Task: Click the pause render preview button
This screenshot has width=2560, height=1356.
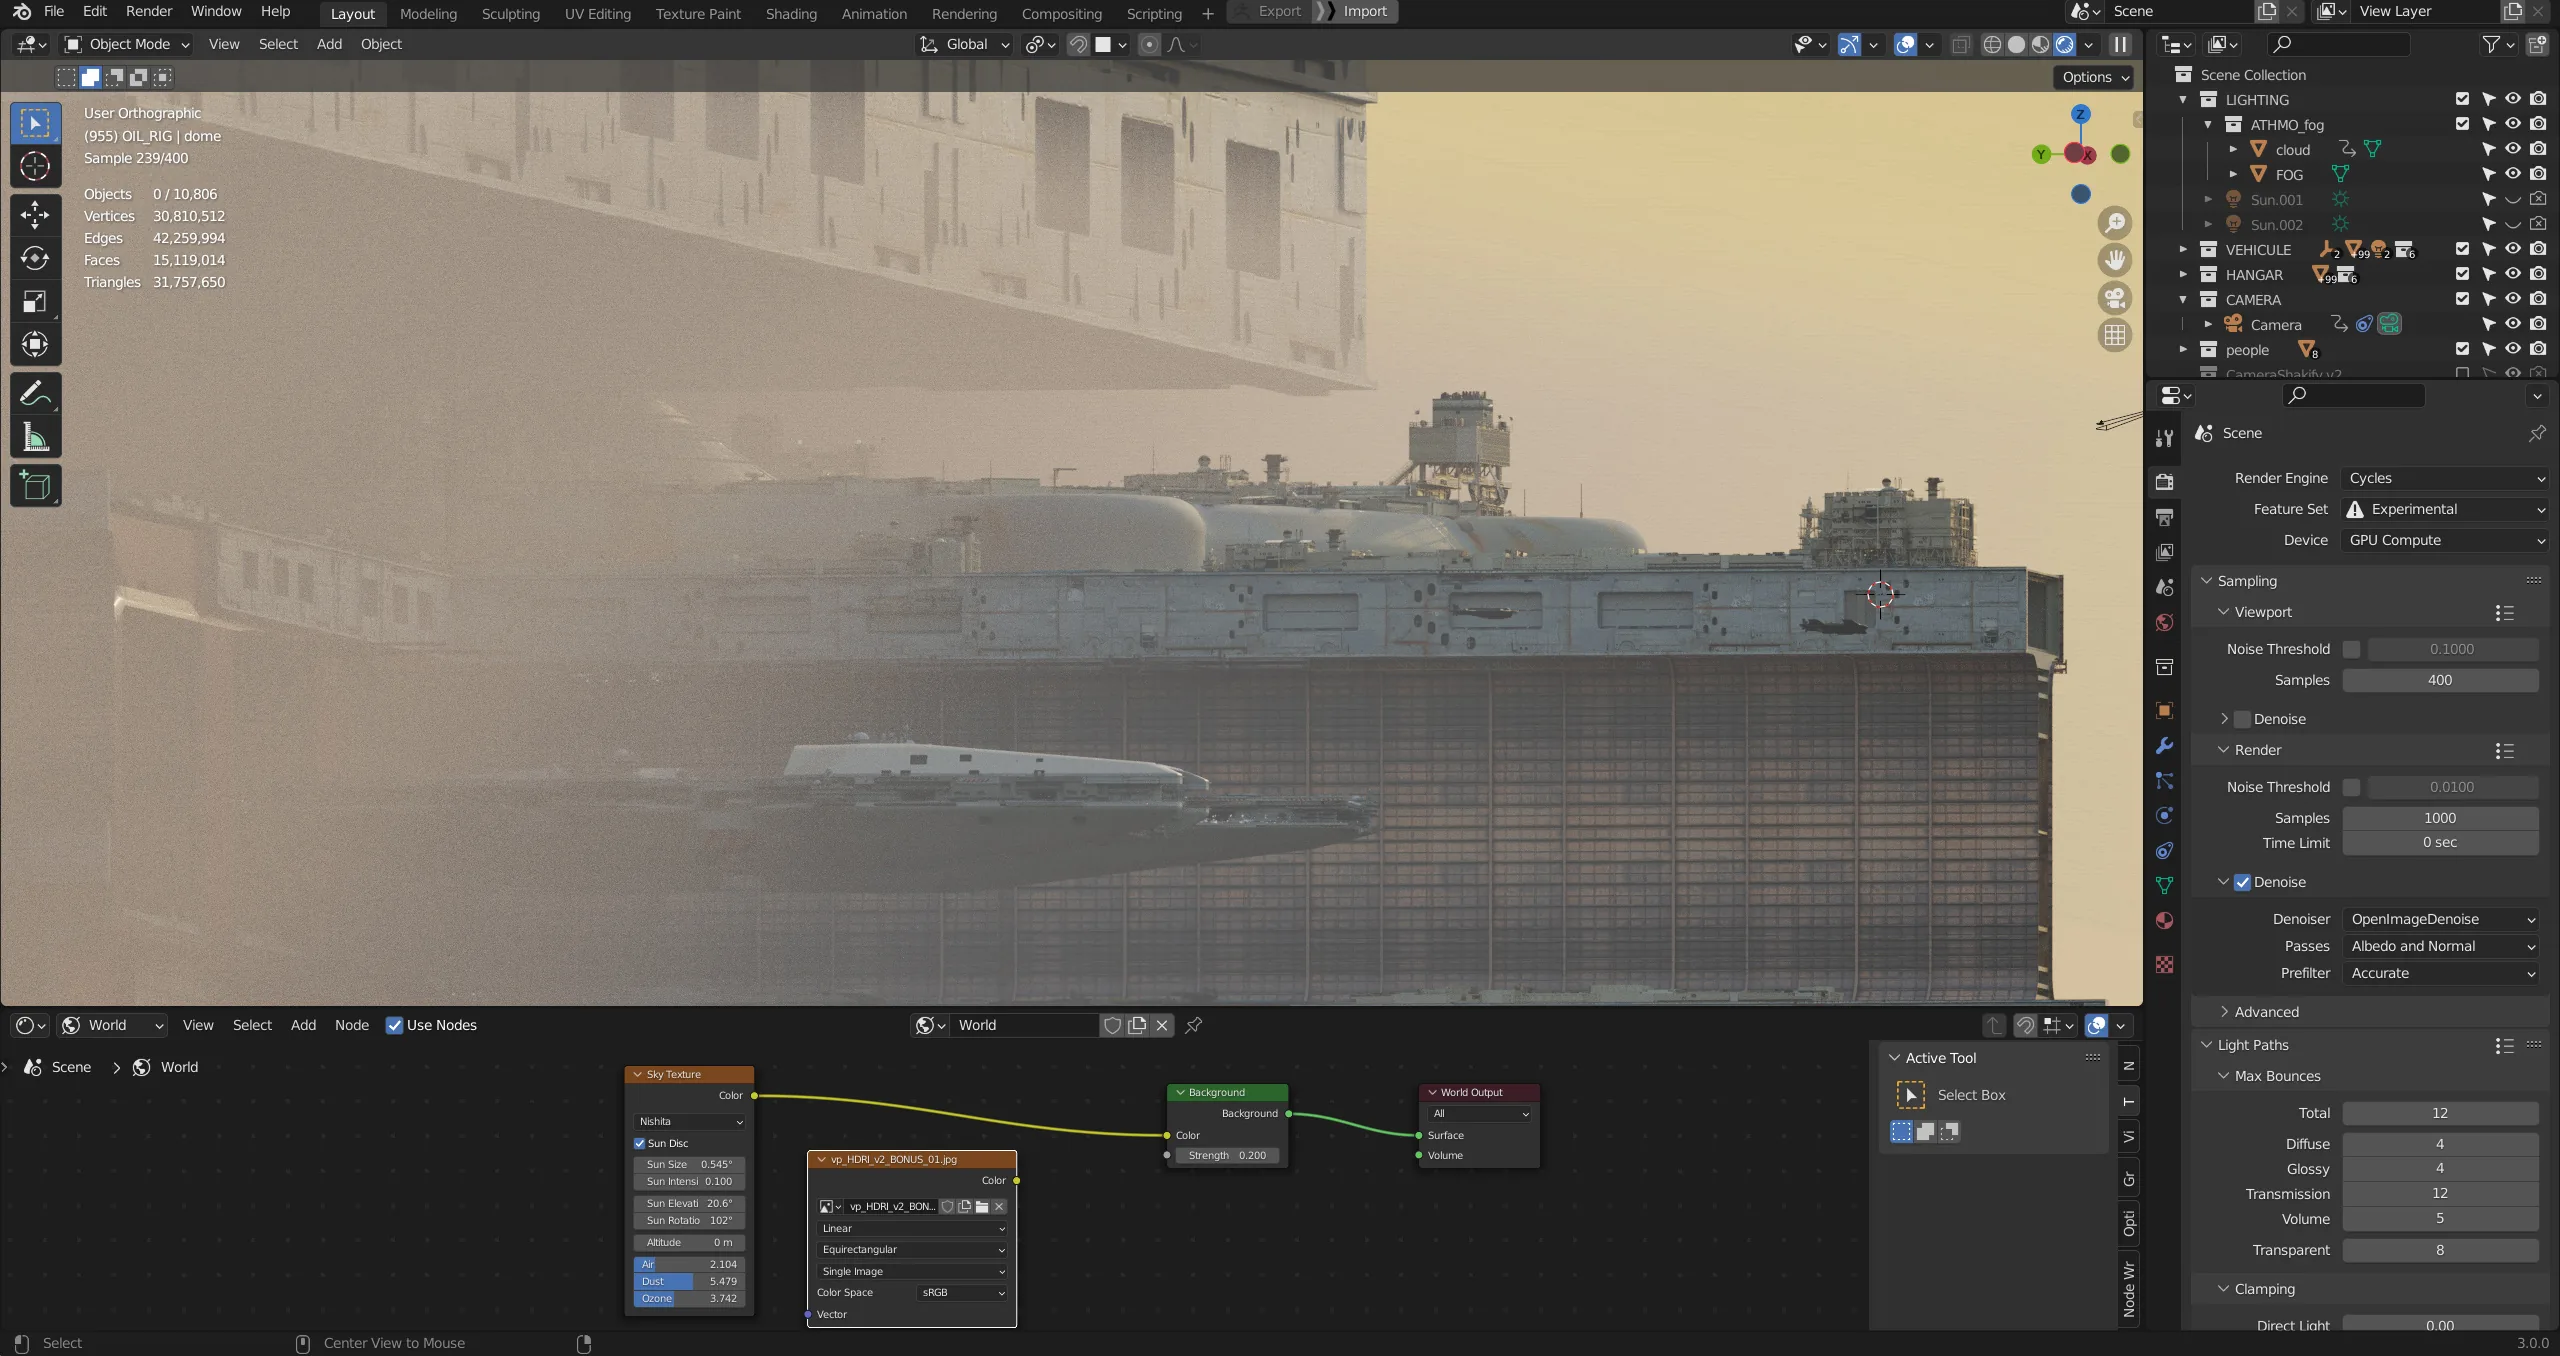Action: tap(2120, 44)
